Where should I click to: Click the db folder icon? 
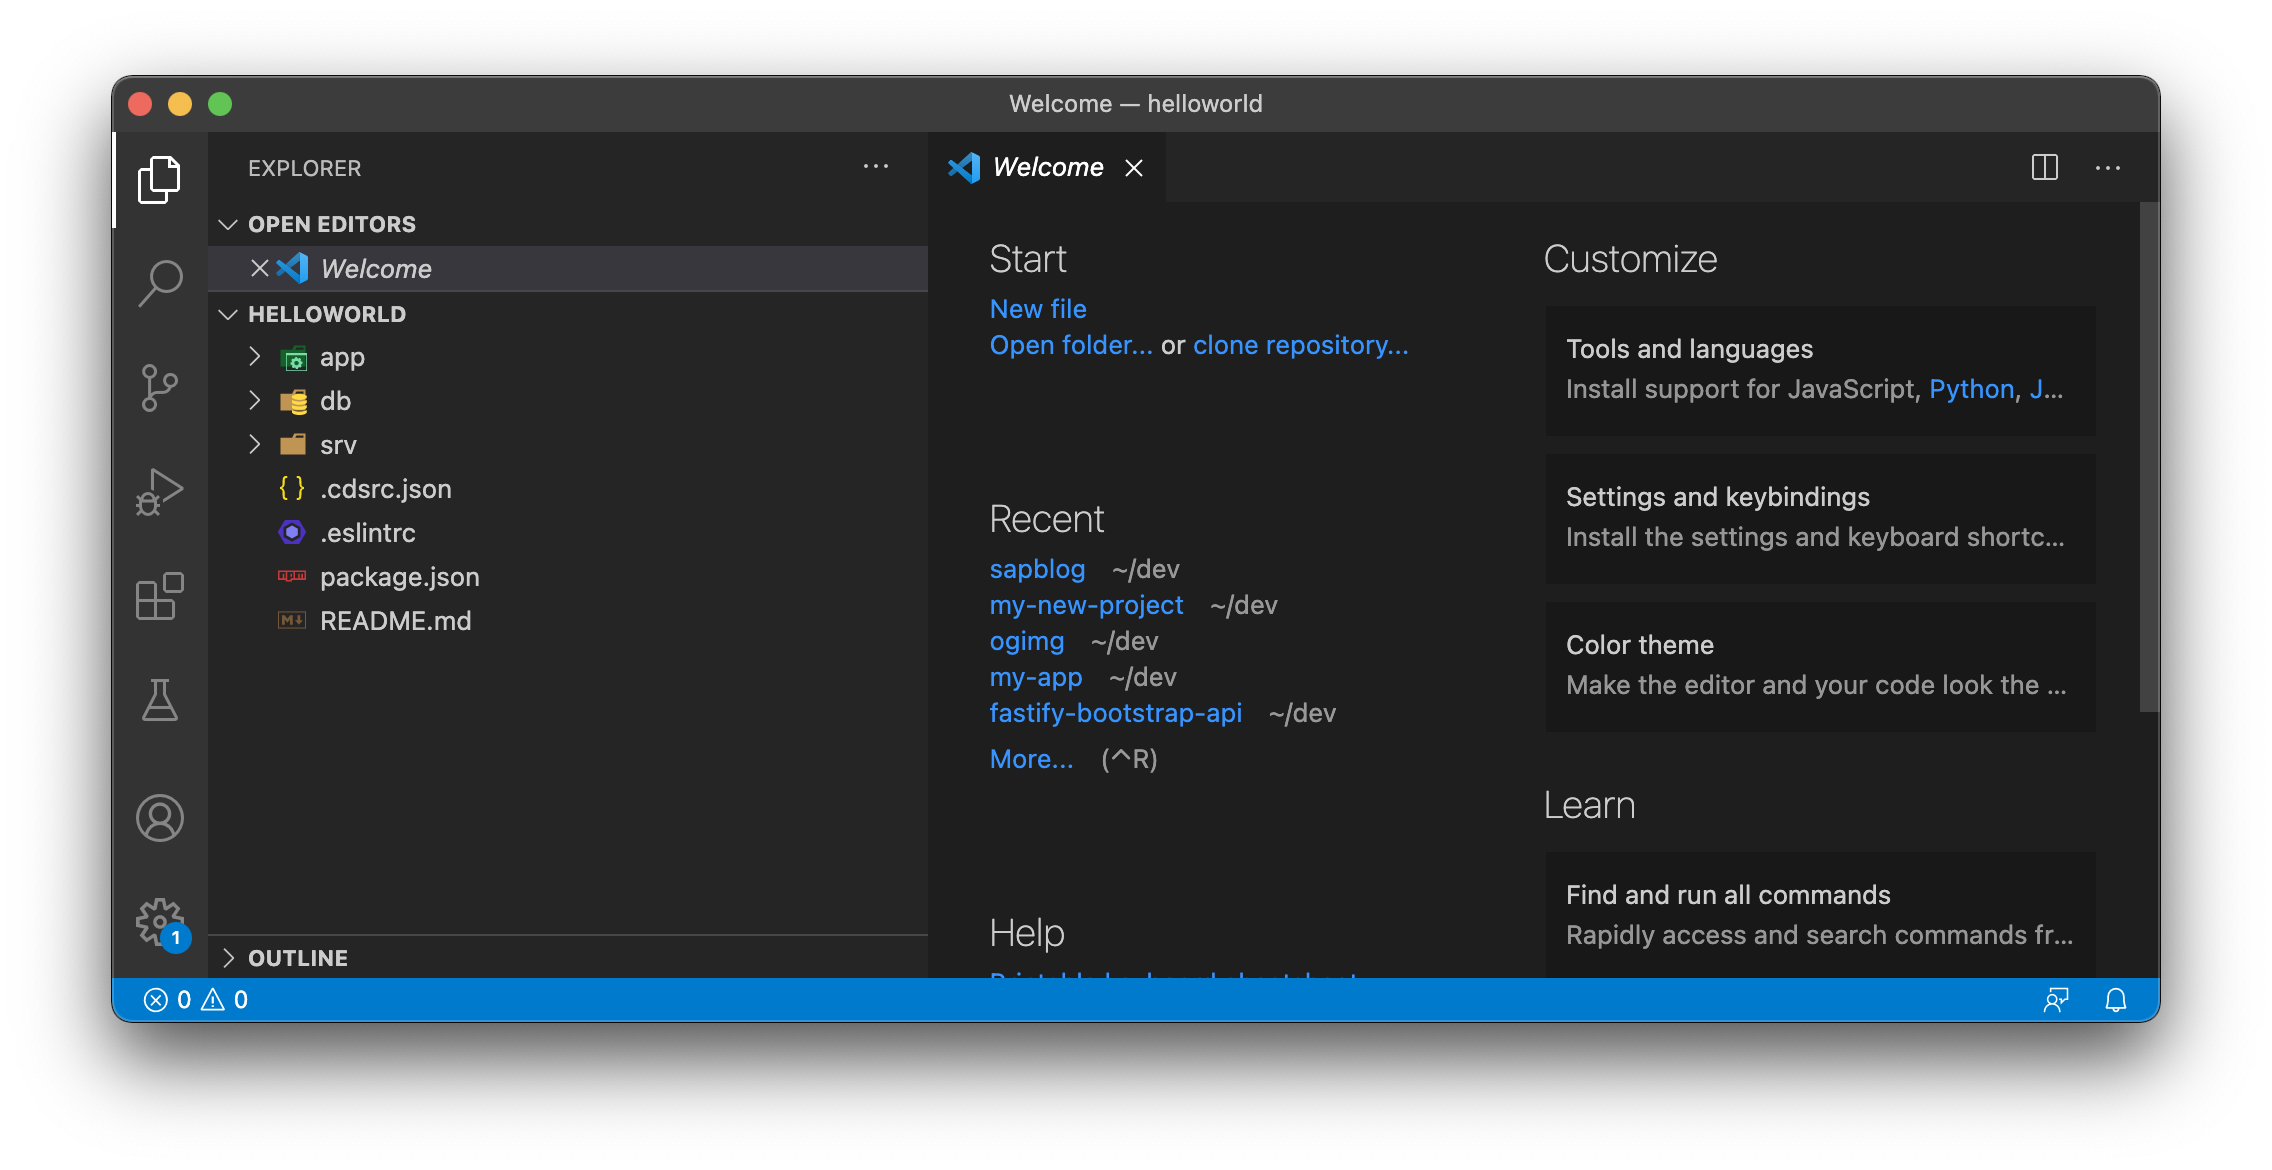pos(293,402)
